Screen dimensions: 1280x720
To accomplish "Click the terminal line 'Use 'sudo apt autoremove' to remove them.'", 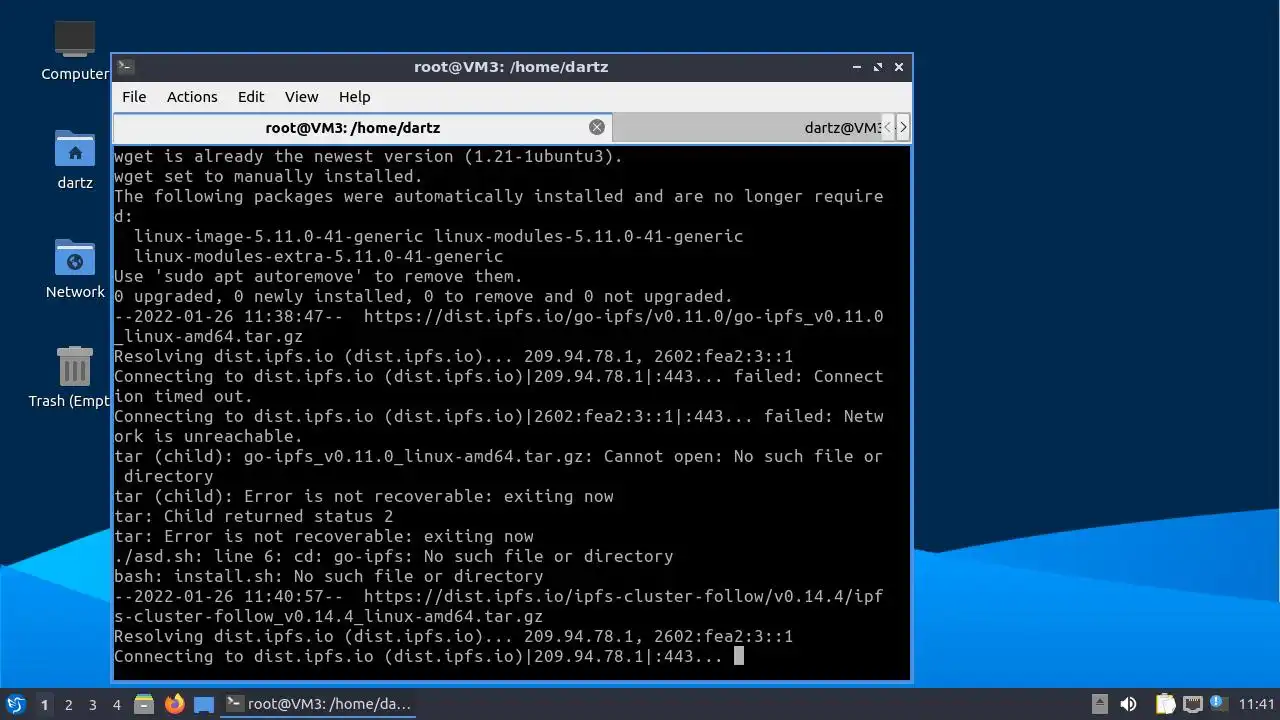I will (318, 276).
